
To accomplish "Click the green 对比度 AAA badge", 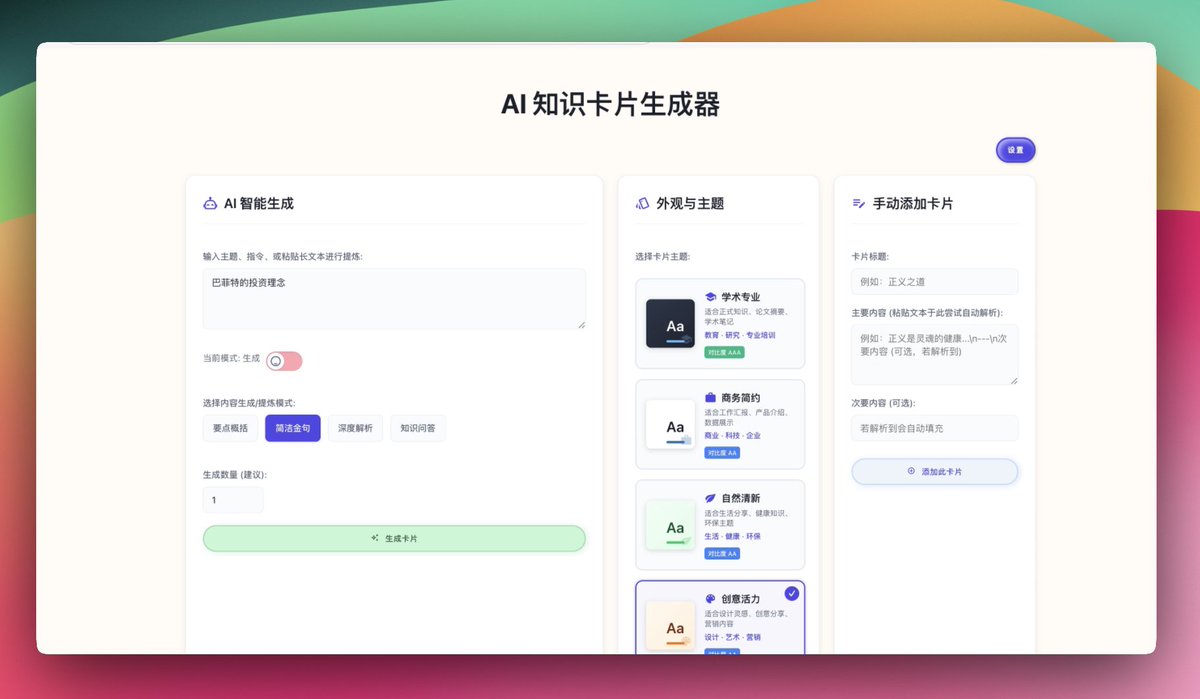I will pos(724,352).
